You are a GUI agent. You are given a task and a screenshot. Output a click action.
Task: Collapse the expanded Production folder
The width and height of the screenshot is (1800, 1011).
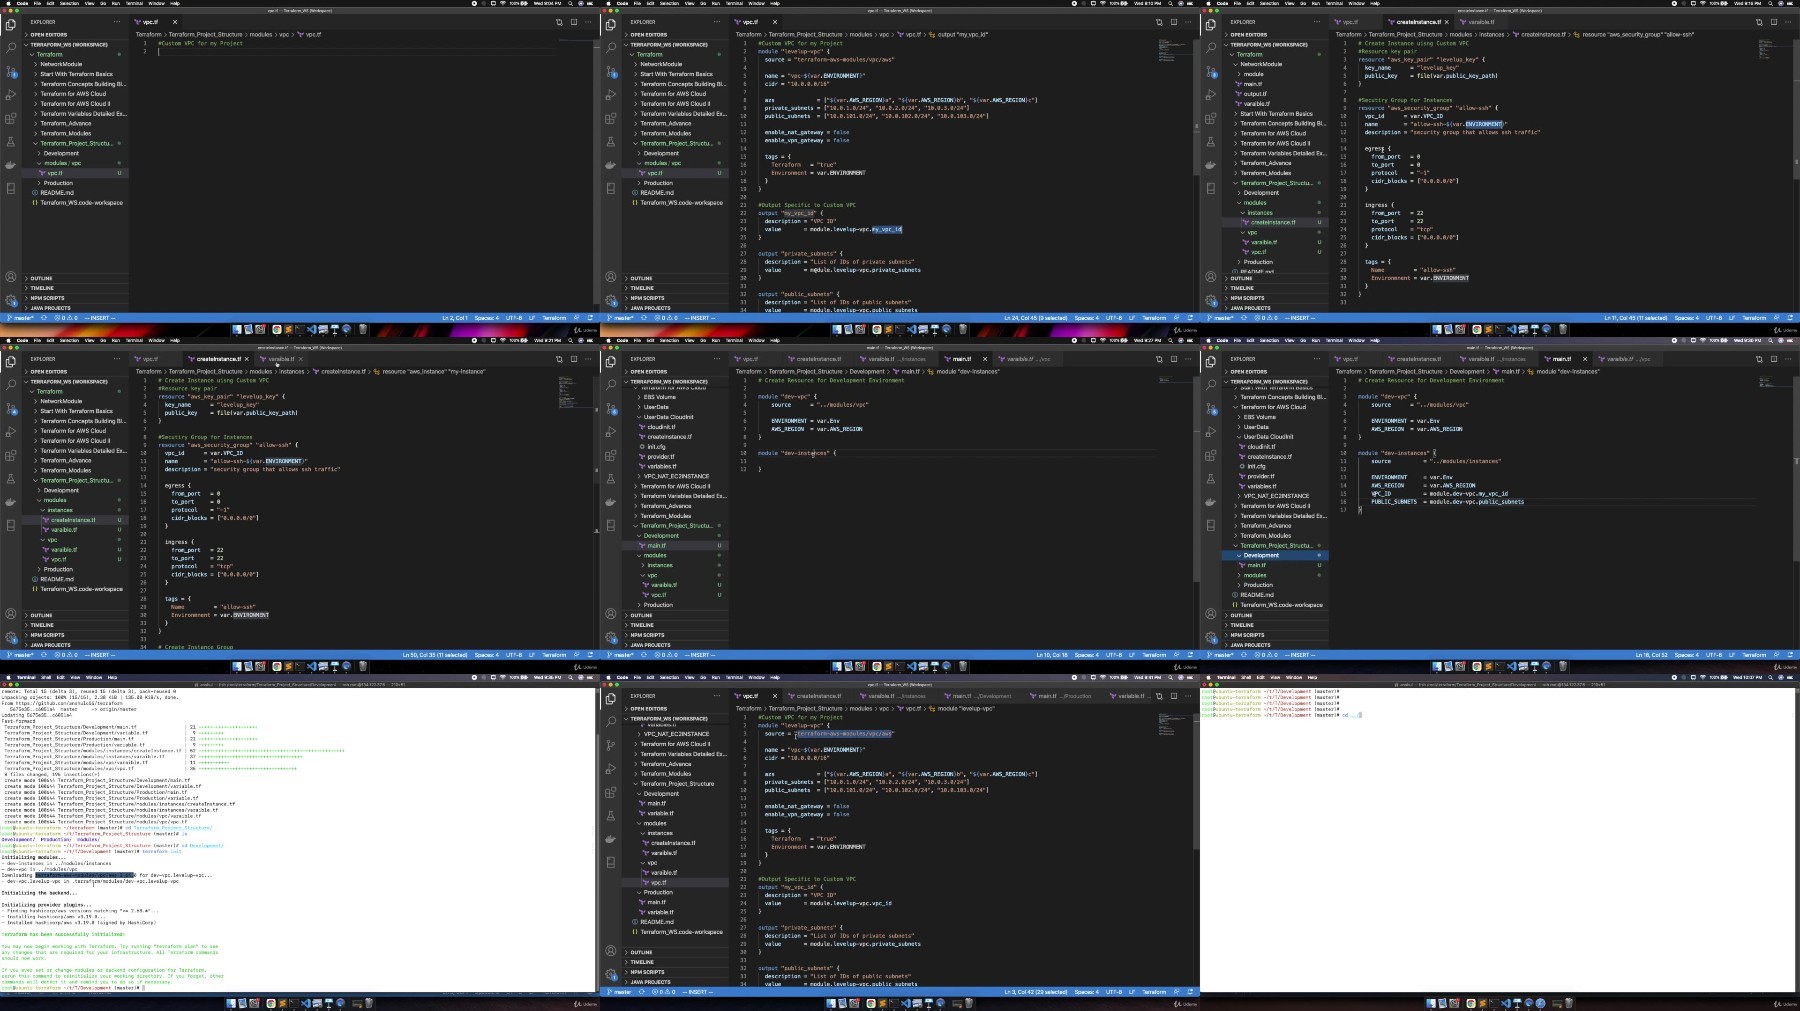pos(657,892)
